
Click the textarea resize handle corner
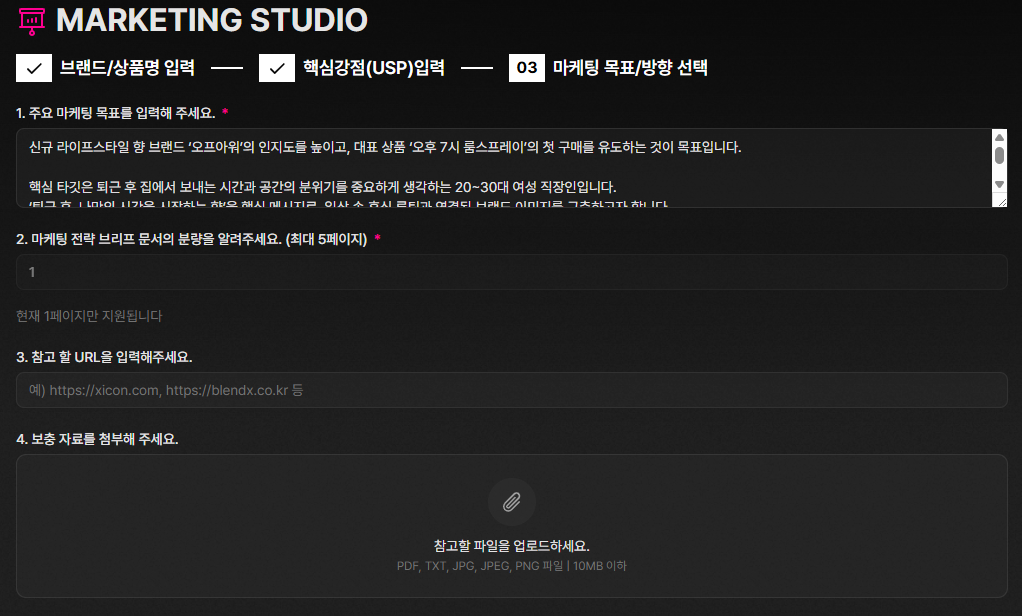[1002, 202]
